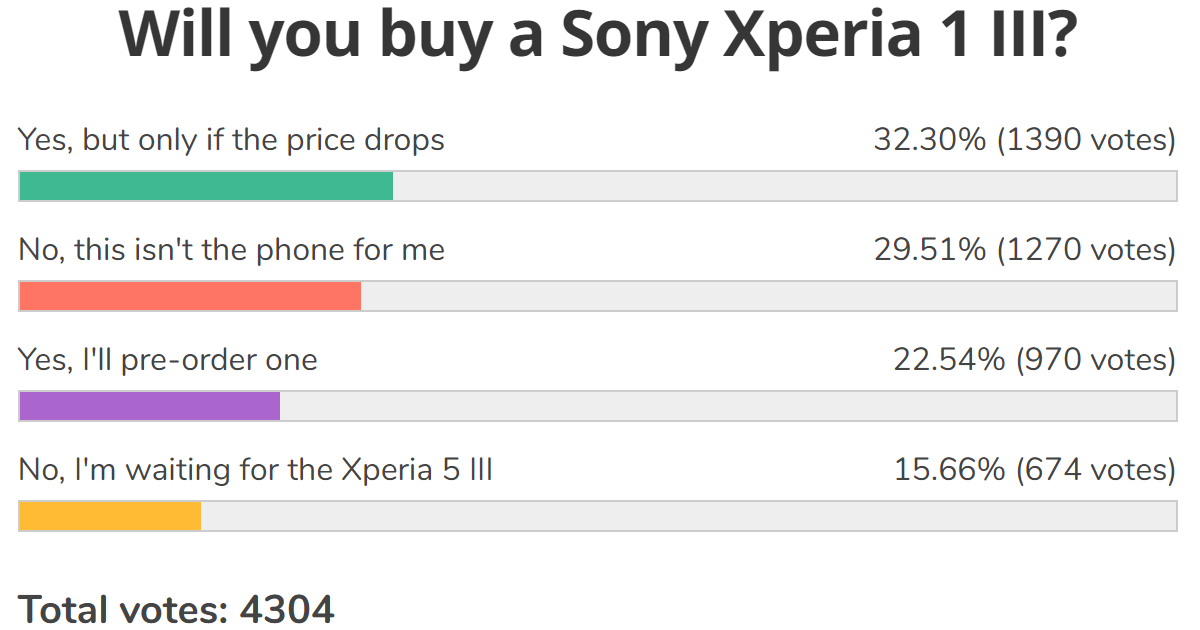Click the empty grey part of the red bar

[769, 296]
